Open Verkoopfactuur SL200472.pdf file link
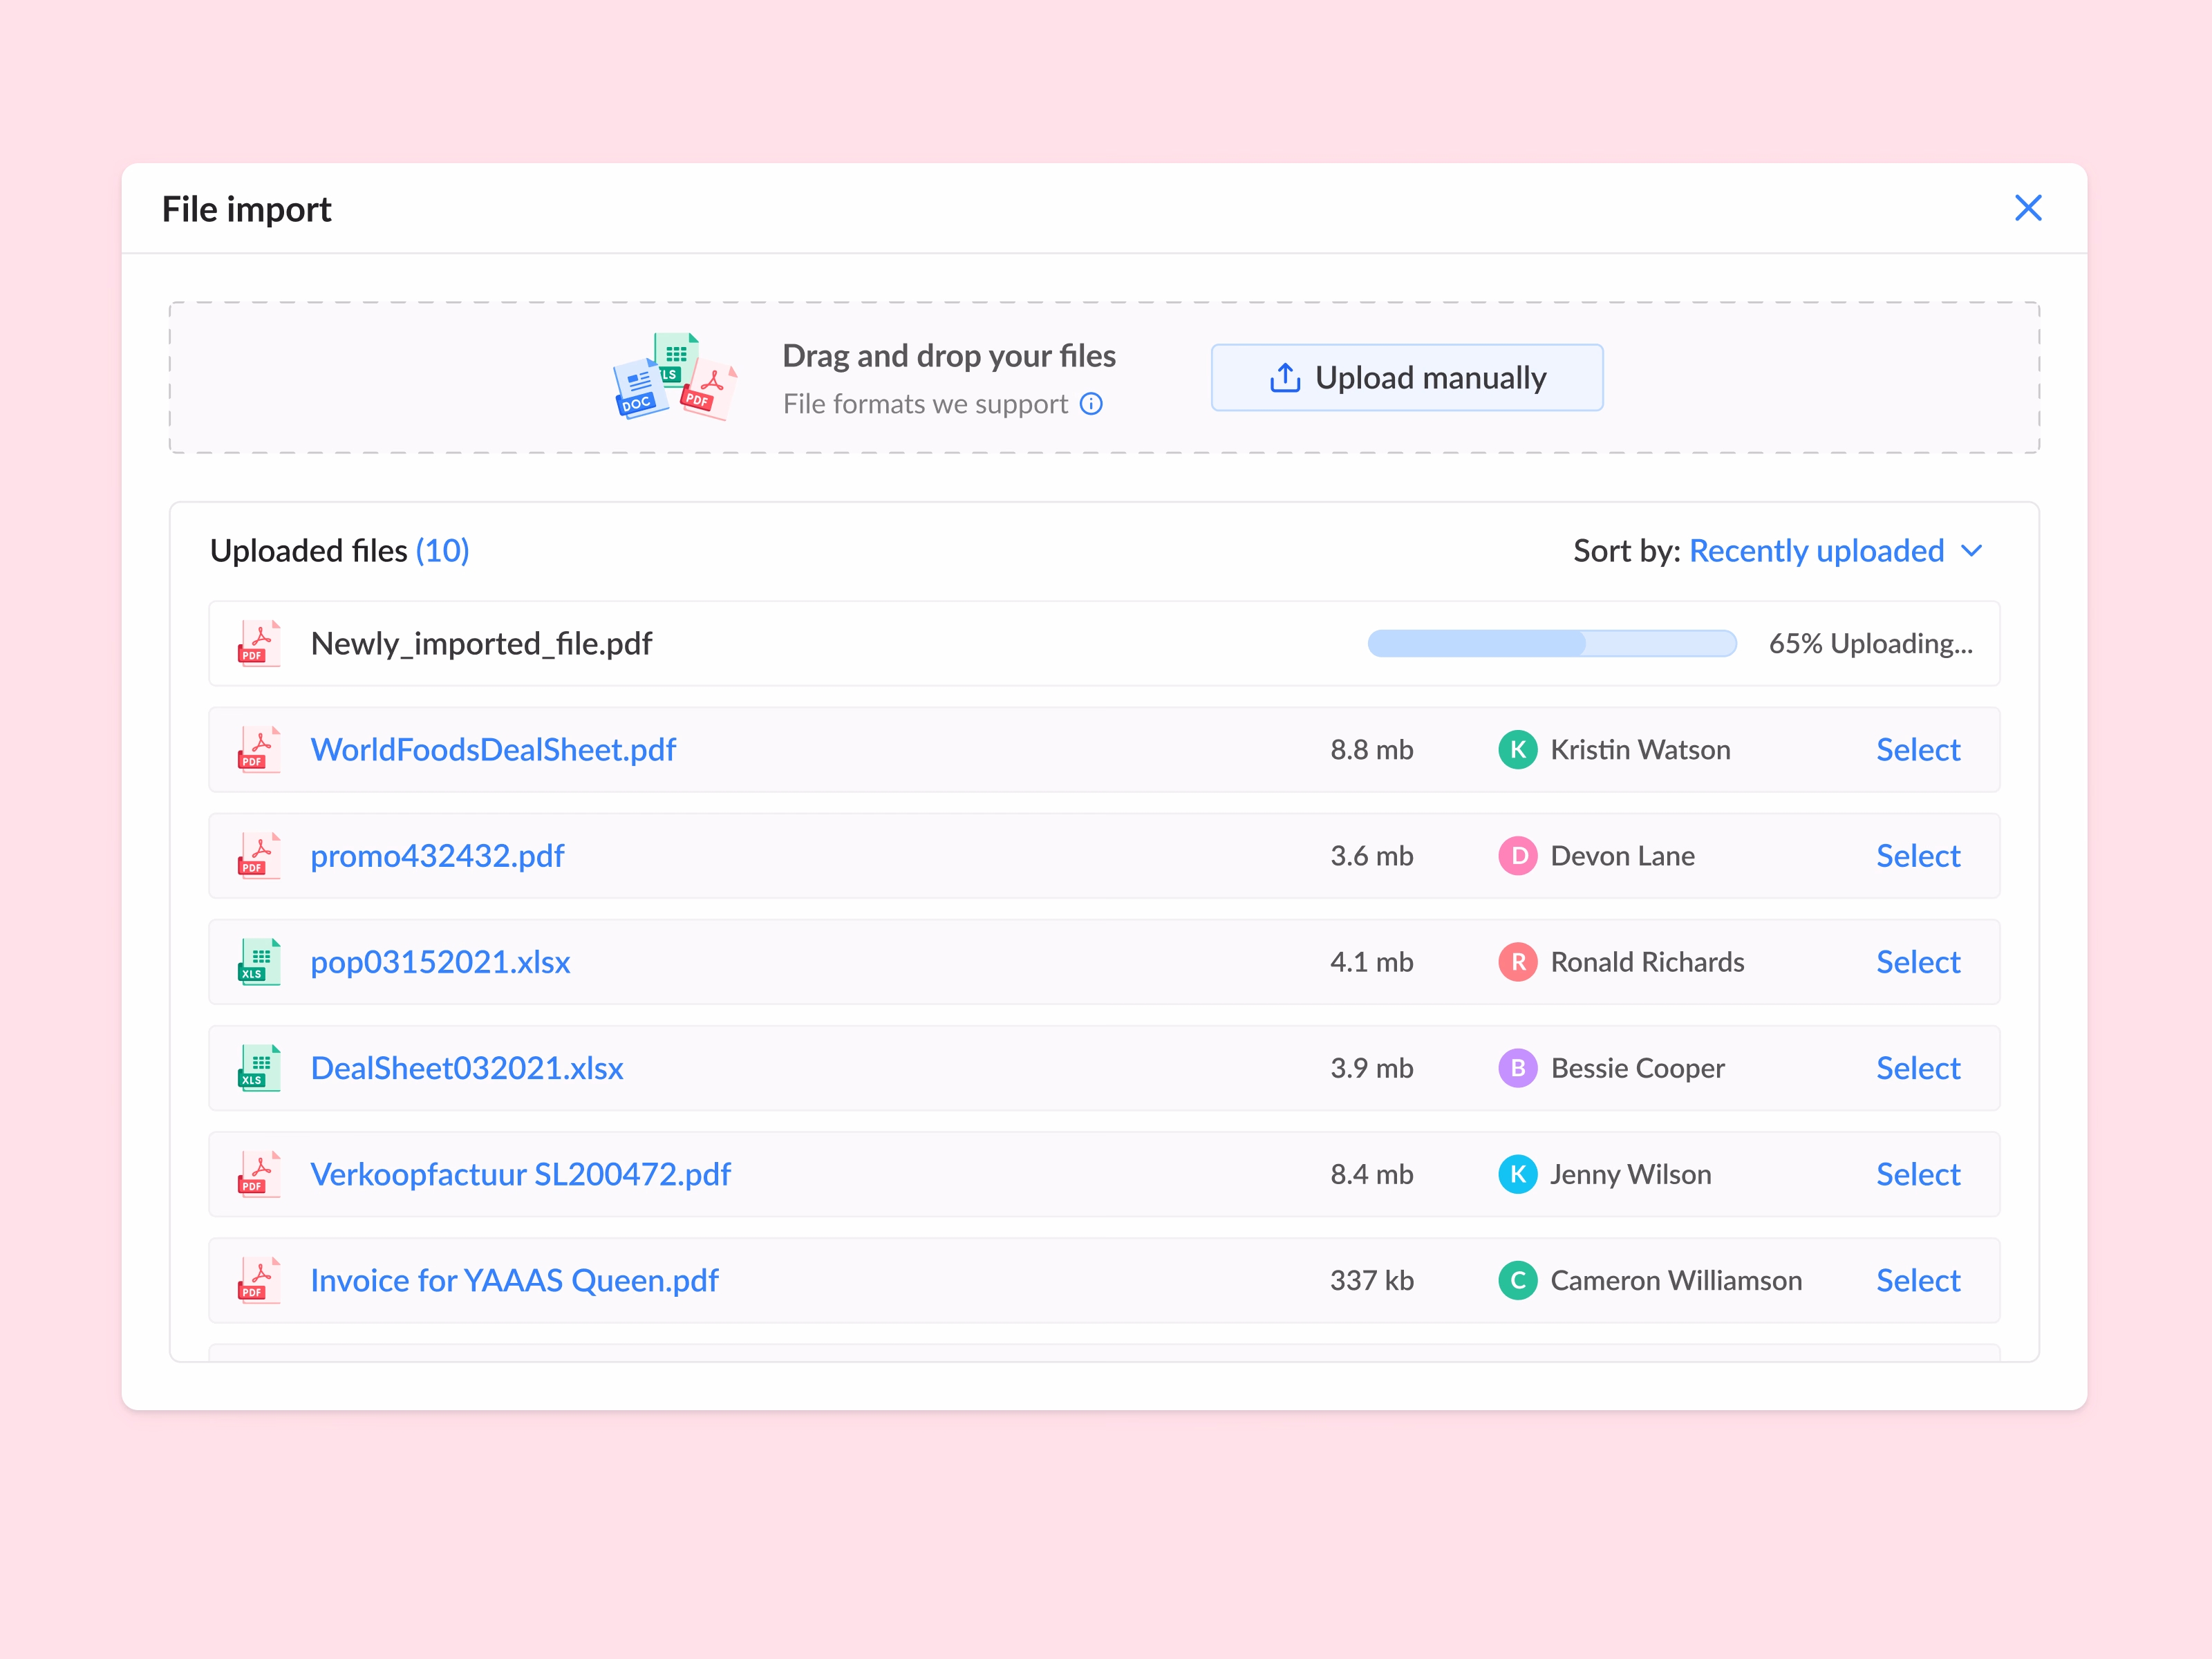Screen dimensions: 2212x1659 (x=520, y=1173)
